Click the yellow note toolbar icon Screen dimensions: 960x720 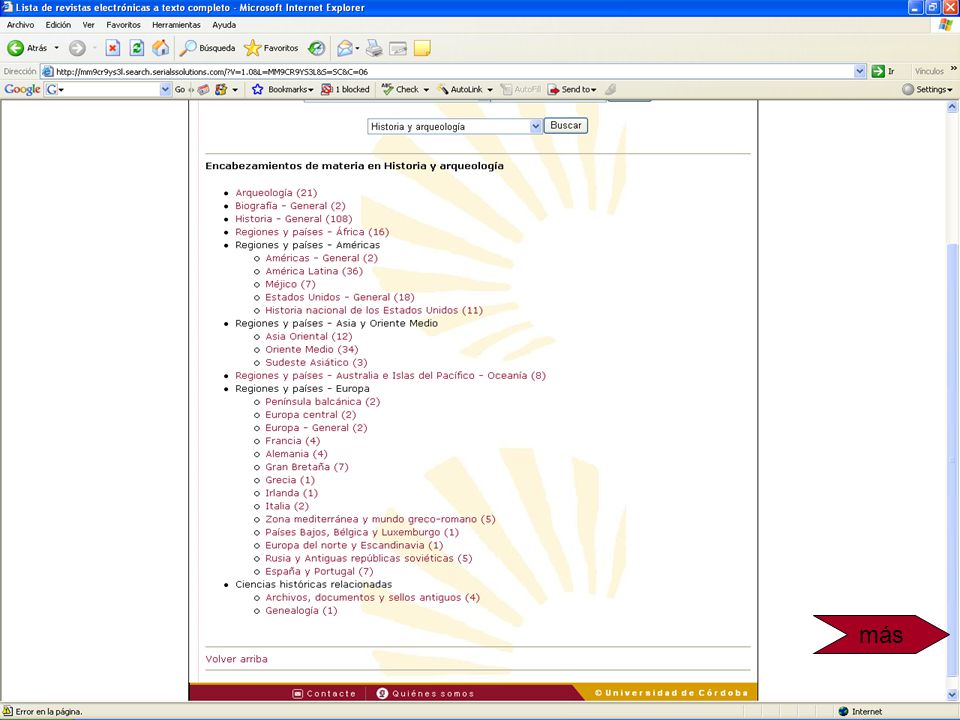pos(422,48)
